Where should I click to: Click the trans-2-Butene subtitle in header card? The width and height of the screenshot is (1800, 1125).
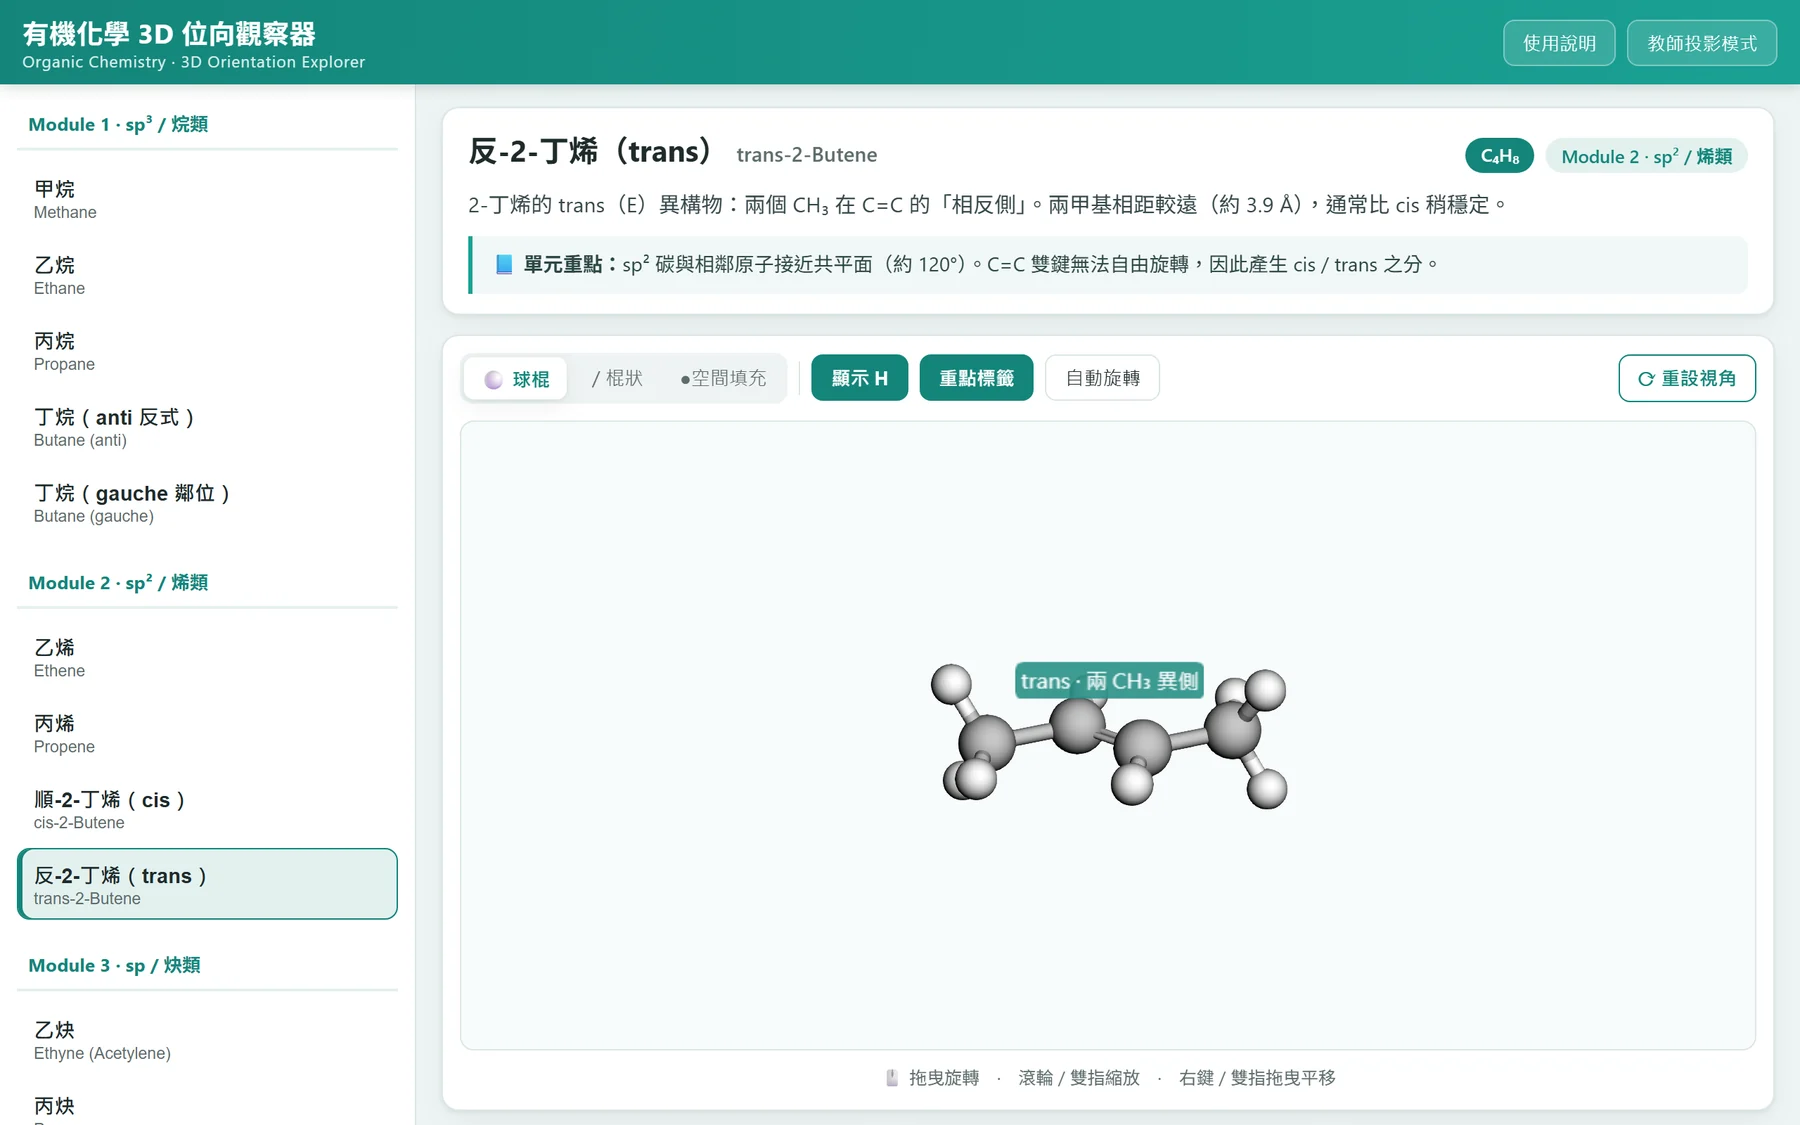(x=807, y=155)
